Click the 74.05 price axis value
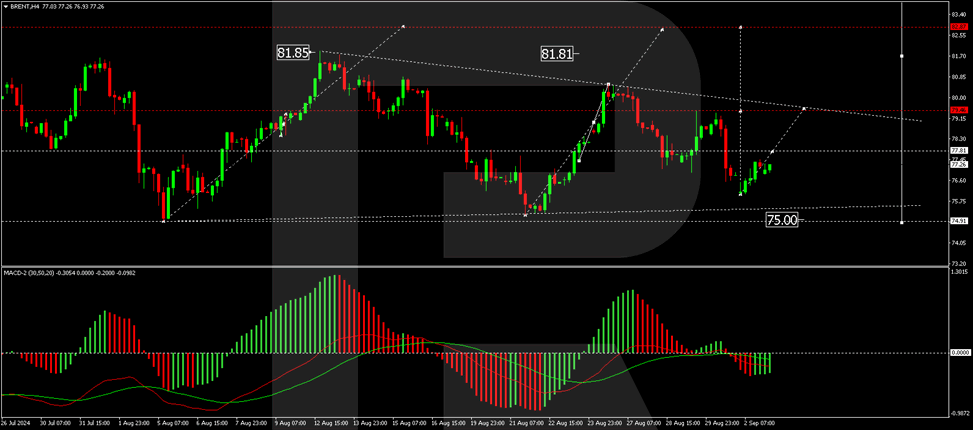The image size is (973, 430). (x=959, y=243)
